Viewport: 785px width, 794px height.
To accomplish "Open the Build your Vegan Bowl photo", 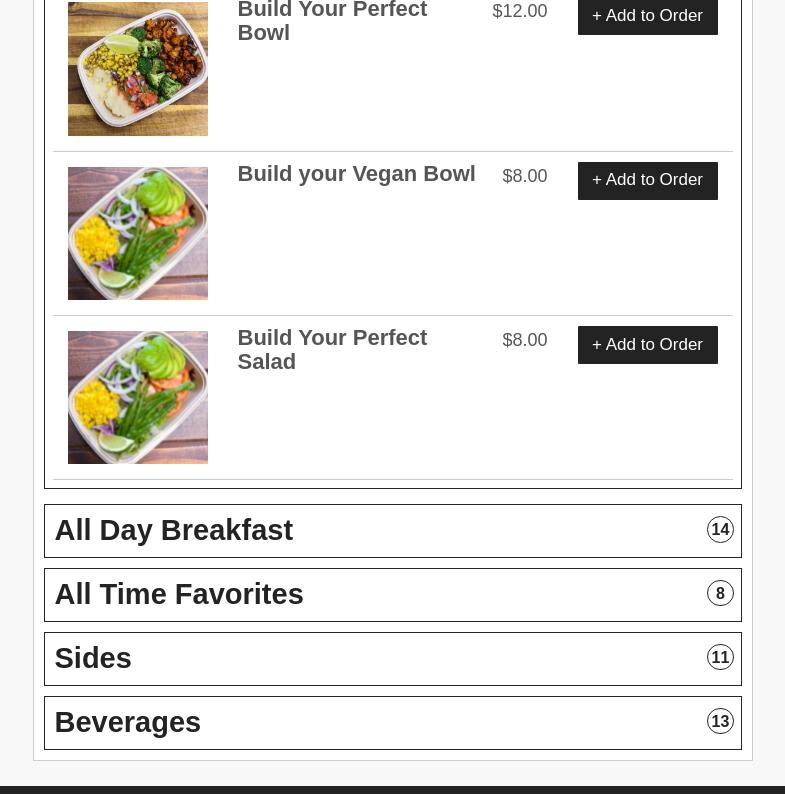I will 138,233.
